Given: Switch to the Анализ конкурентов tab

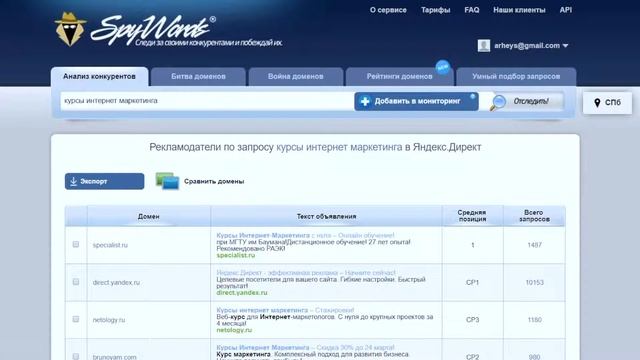Looking at the screenshot, I should 100,76.
